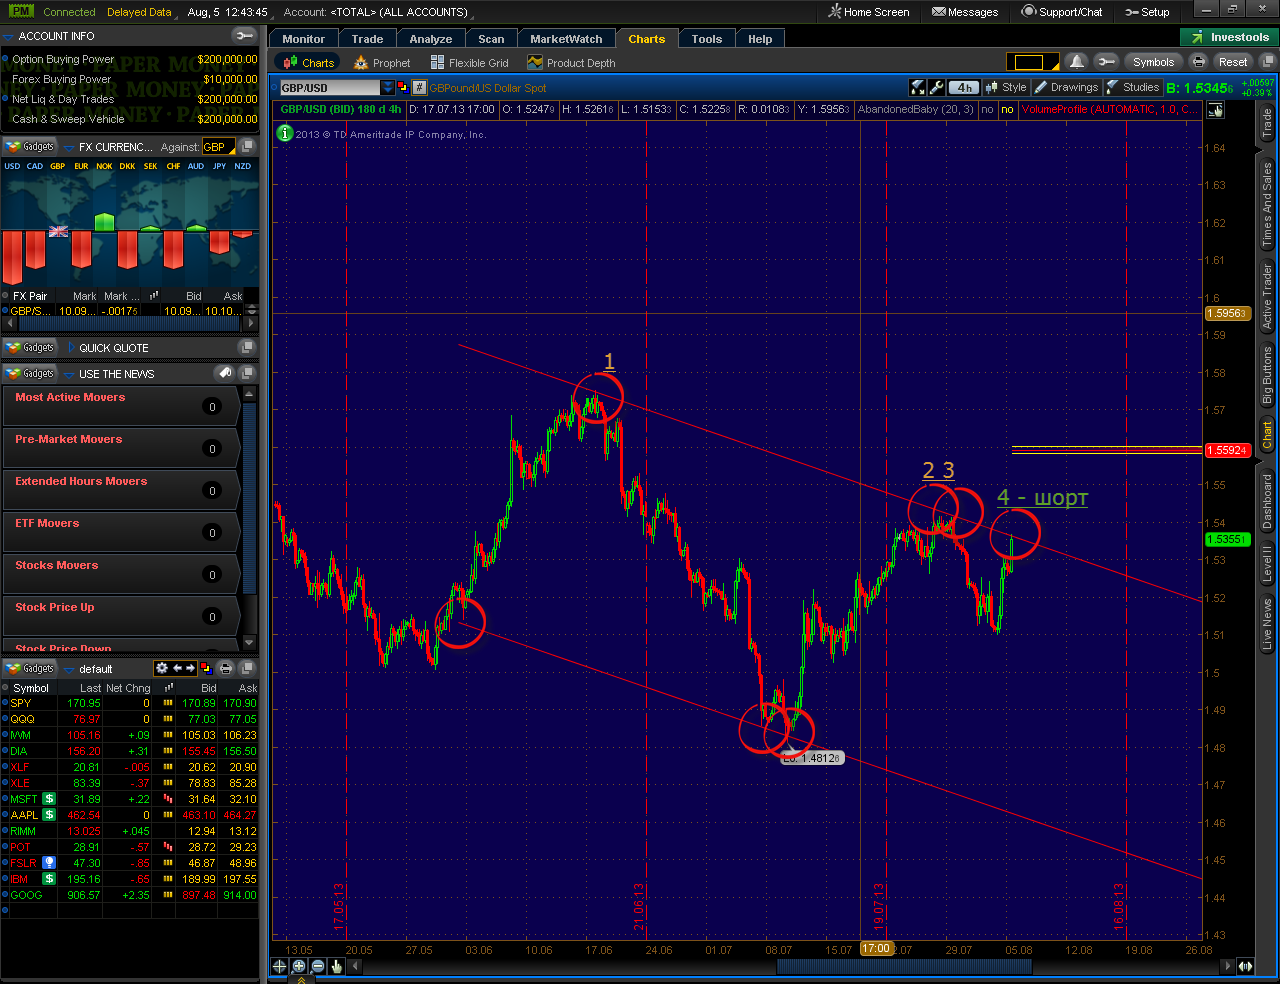Select the pan hand tool icon

337,966
